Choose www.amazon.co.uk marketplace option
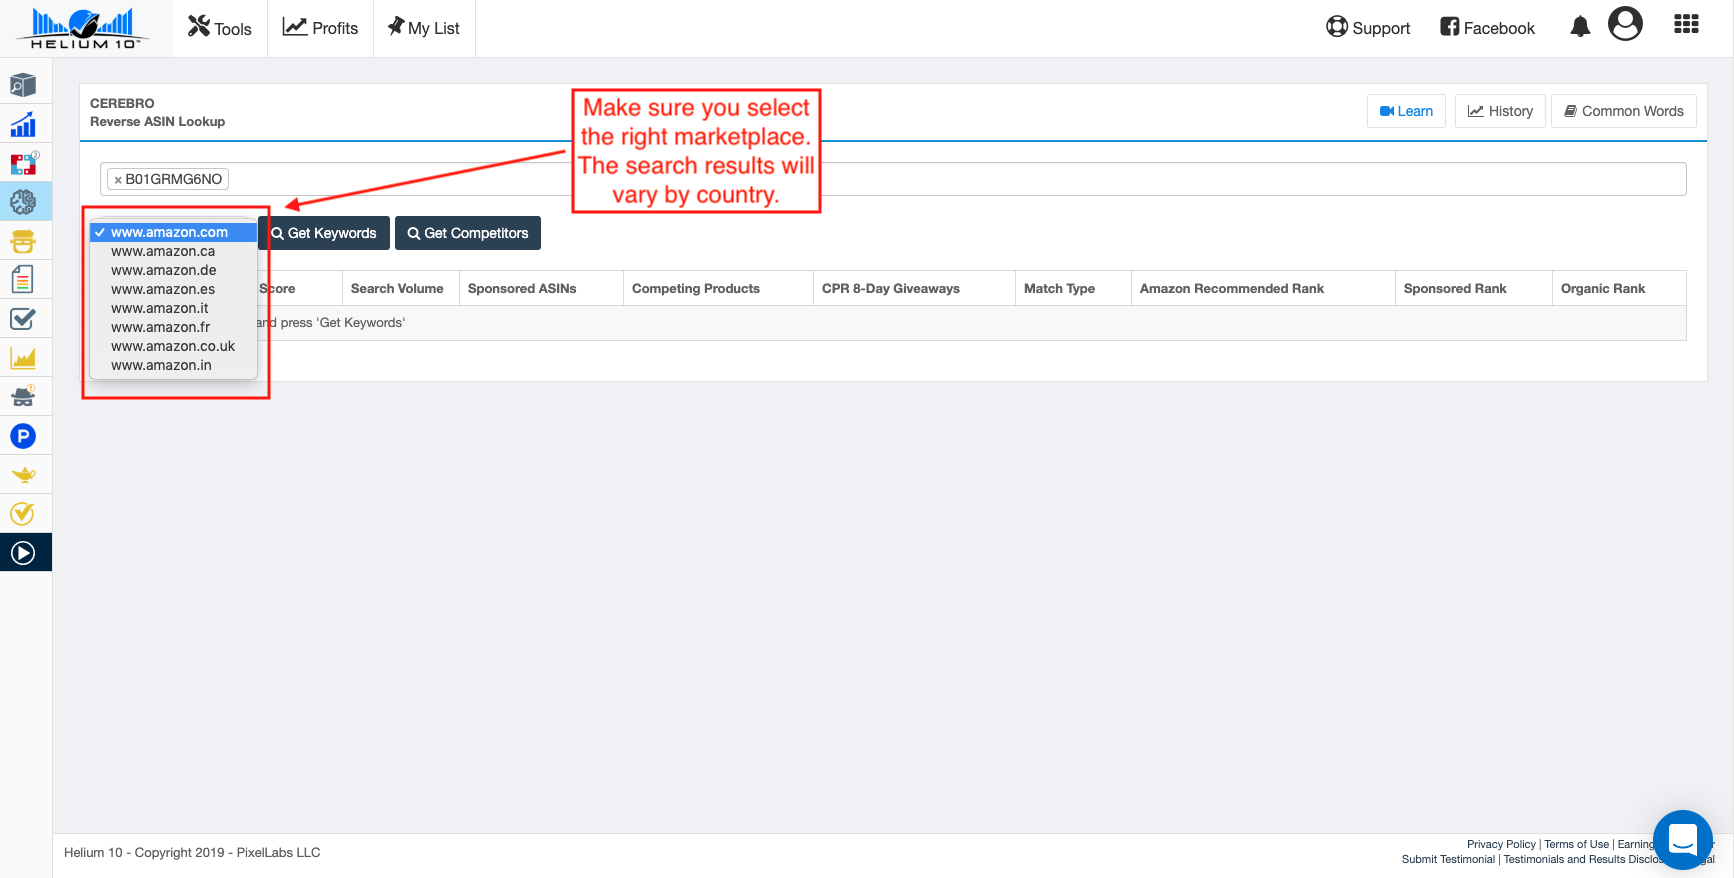 tap(173, 346)
